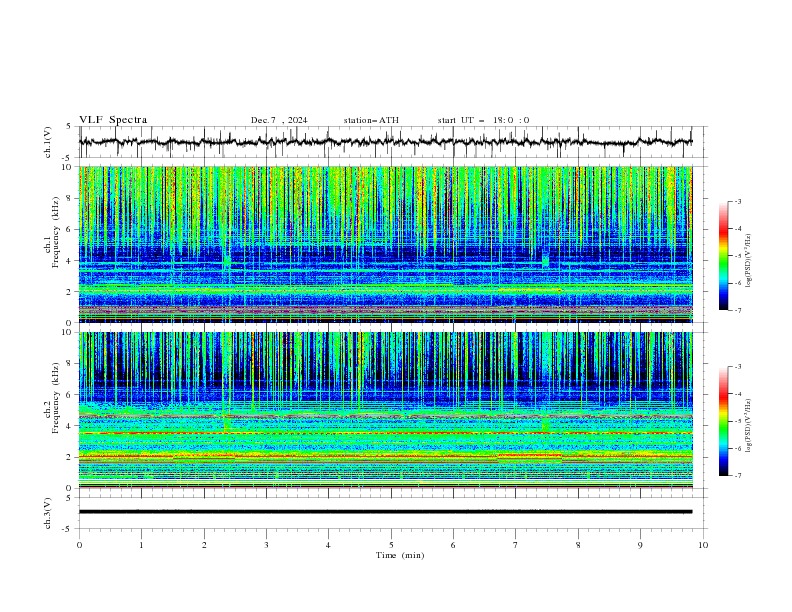Screen dimensions: 792x612
Task: Select the 'start UT = 18:0 :0' text
Action: click(483, 120)
